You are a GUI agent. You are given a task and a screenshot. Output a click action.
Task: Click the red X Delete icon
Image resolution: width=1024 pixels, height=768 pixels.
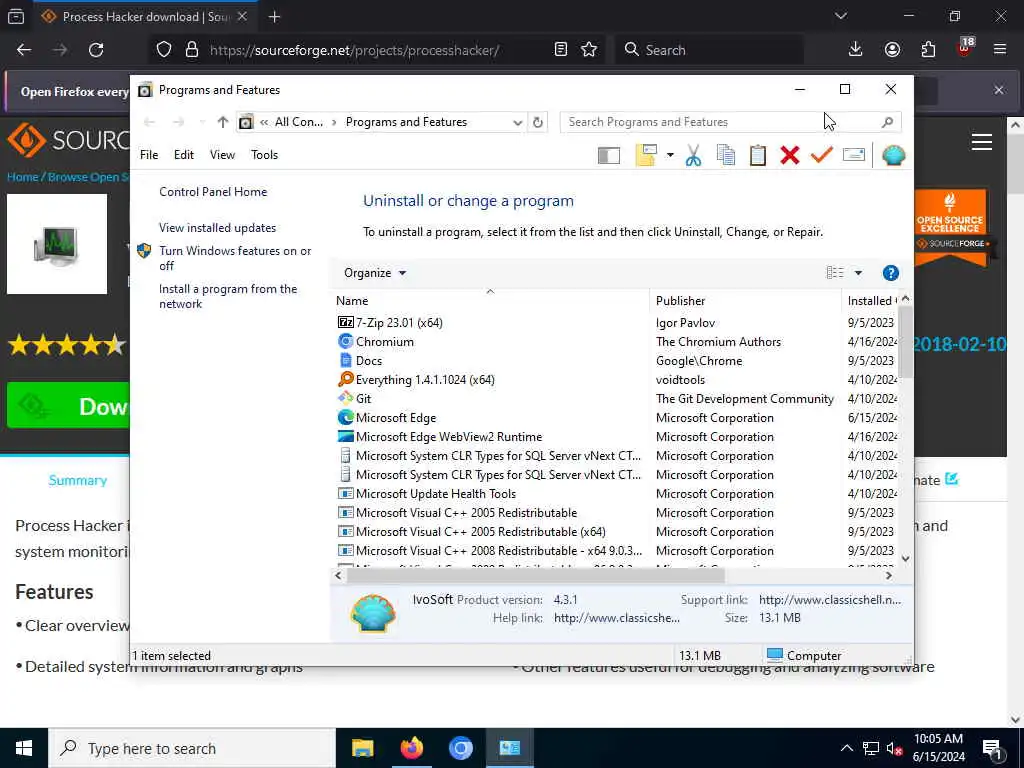790,155
